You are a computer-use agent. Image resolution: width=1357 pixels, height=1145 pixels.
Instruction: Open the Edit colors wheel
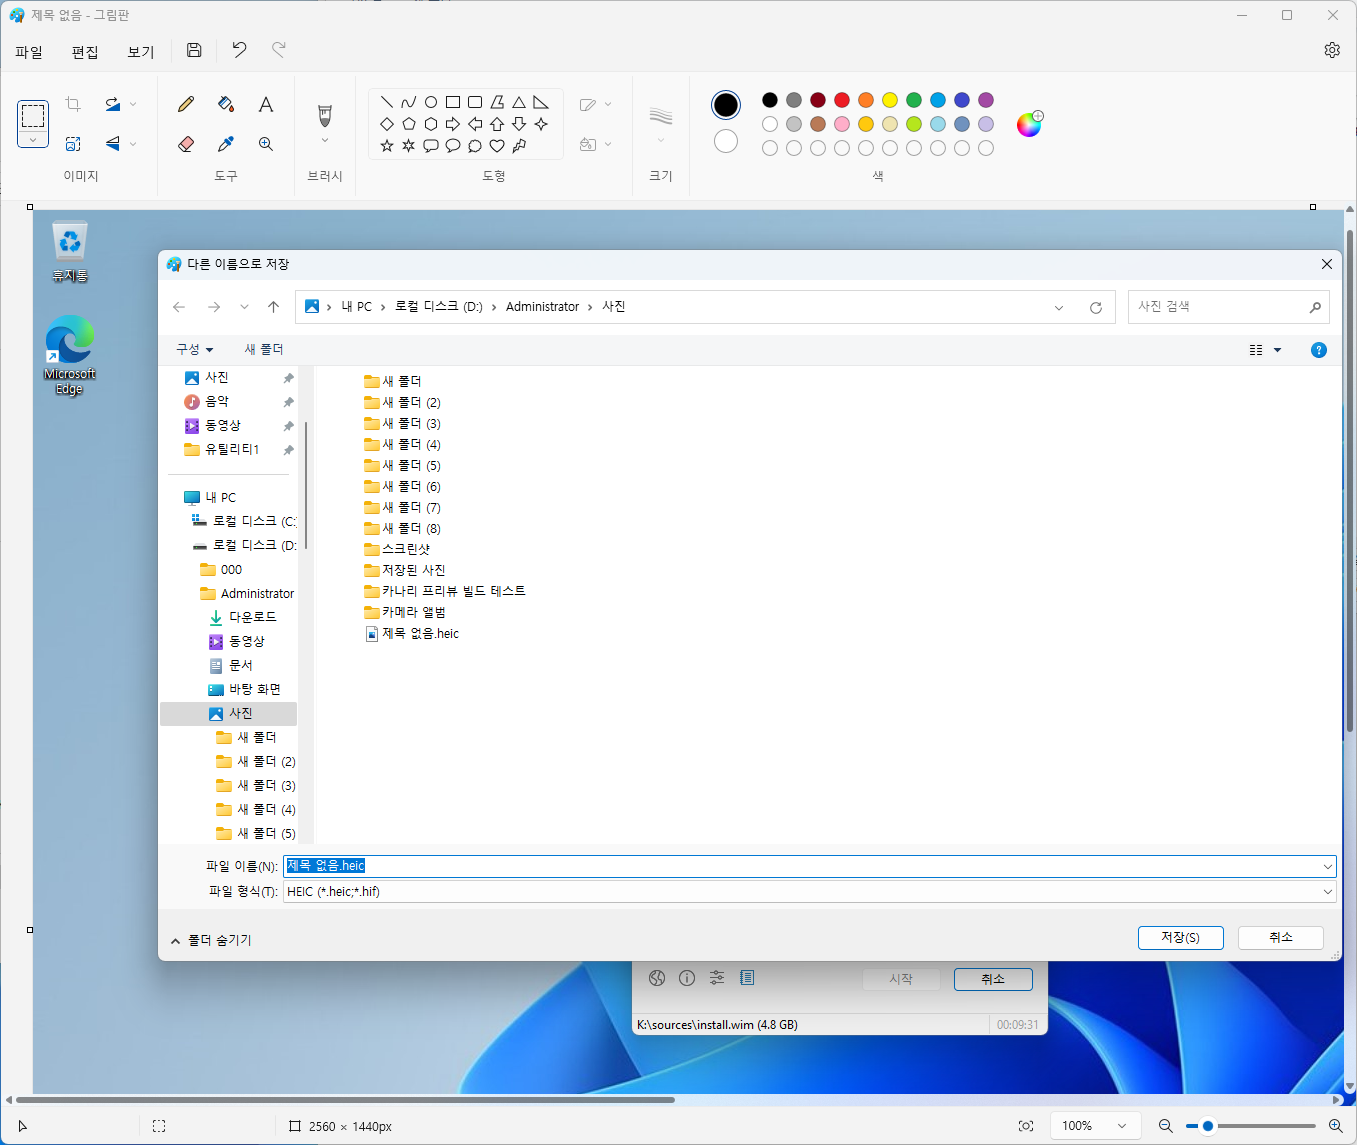(1029, 124)
